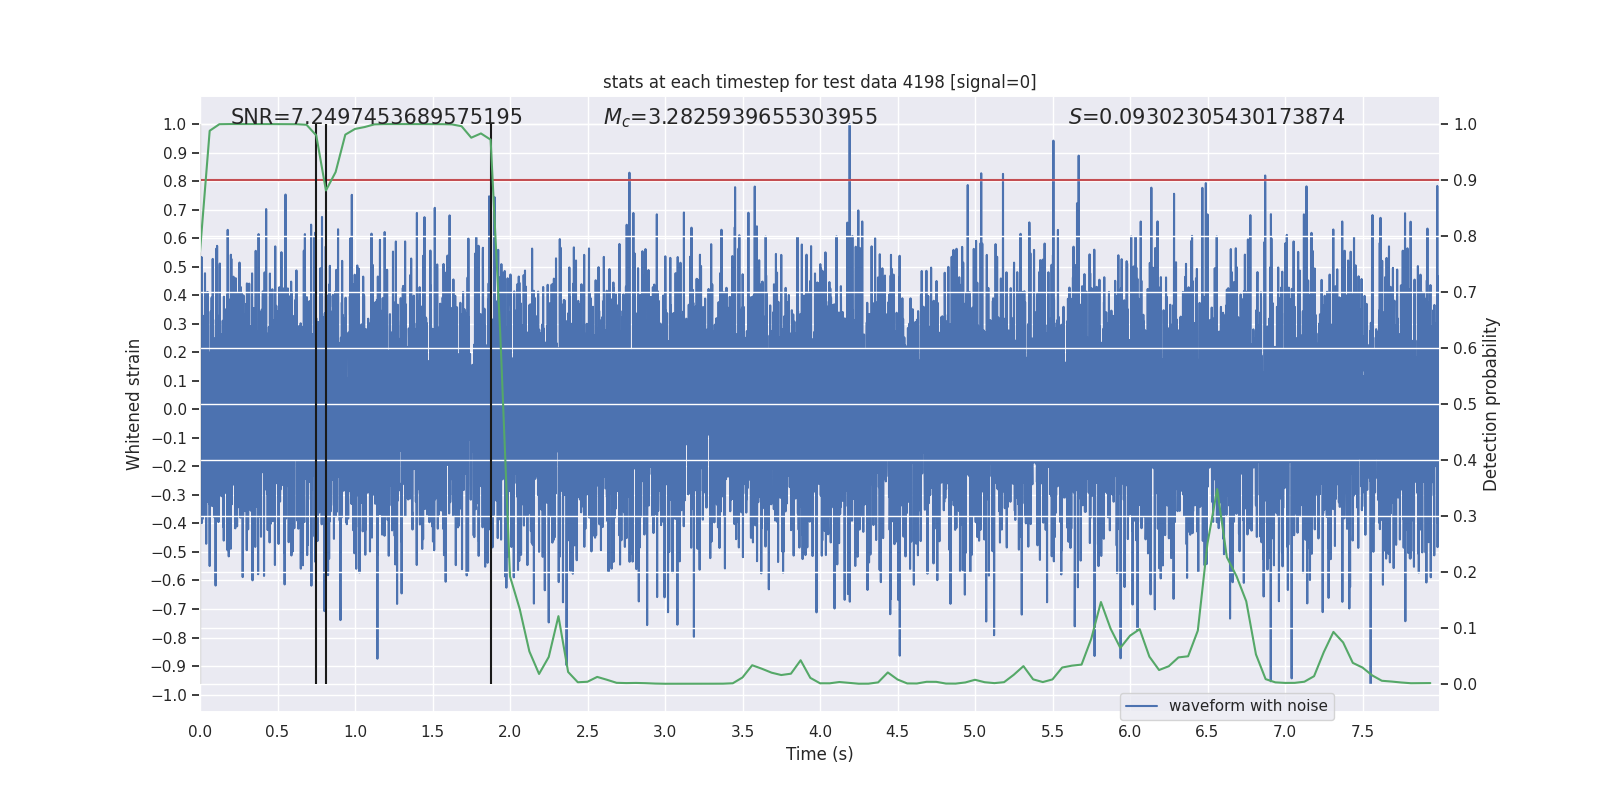Screen dimensions: 1600x800
Task: Click the 7.5 tick label on time axis
Action: pos(1362,731)
